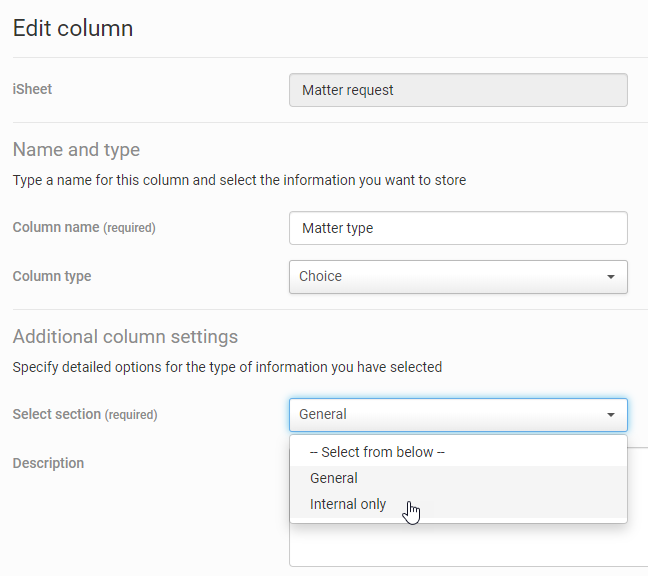The image size is (648, 576).
Task: Click the Additional column settings heading
Action: [x=125, y=336]
